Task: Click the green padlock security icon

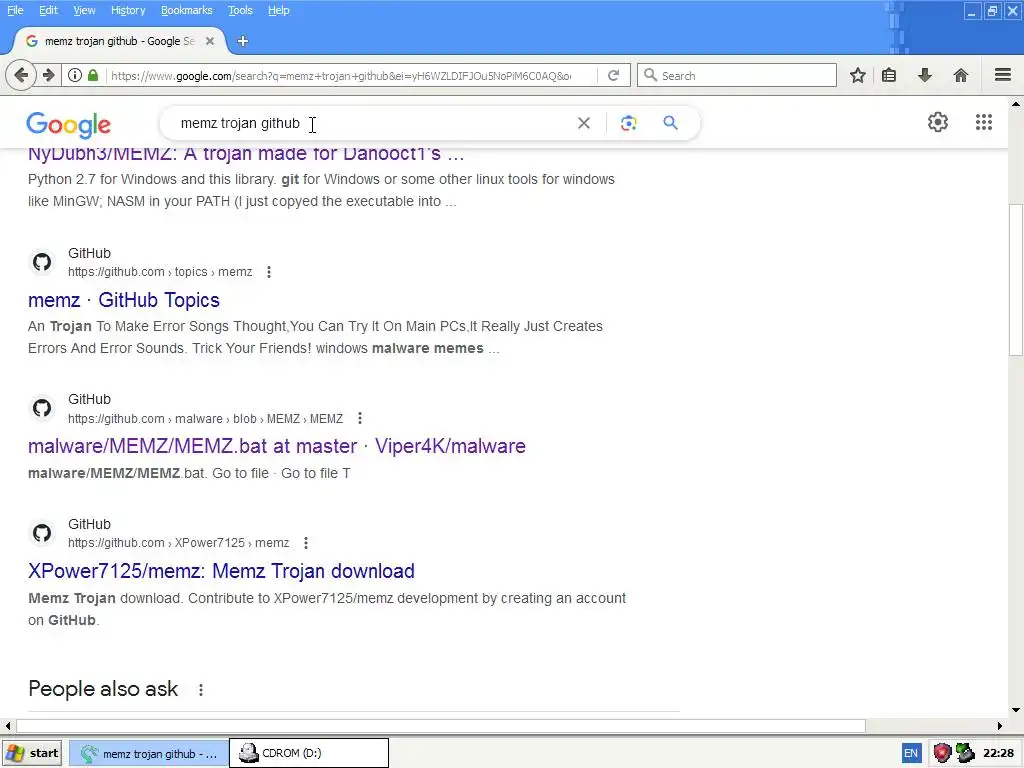Action: 93,75
